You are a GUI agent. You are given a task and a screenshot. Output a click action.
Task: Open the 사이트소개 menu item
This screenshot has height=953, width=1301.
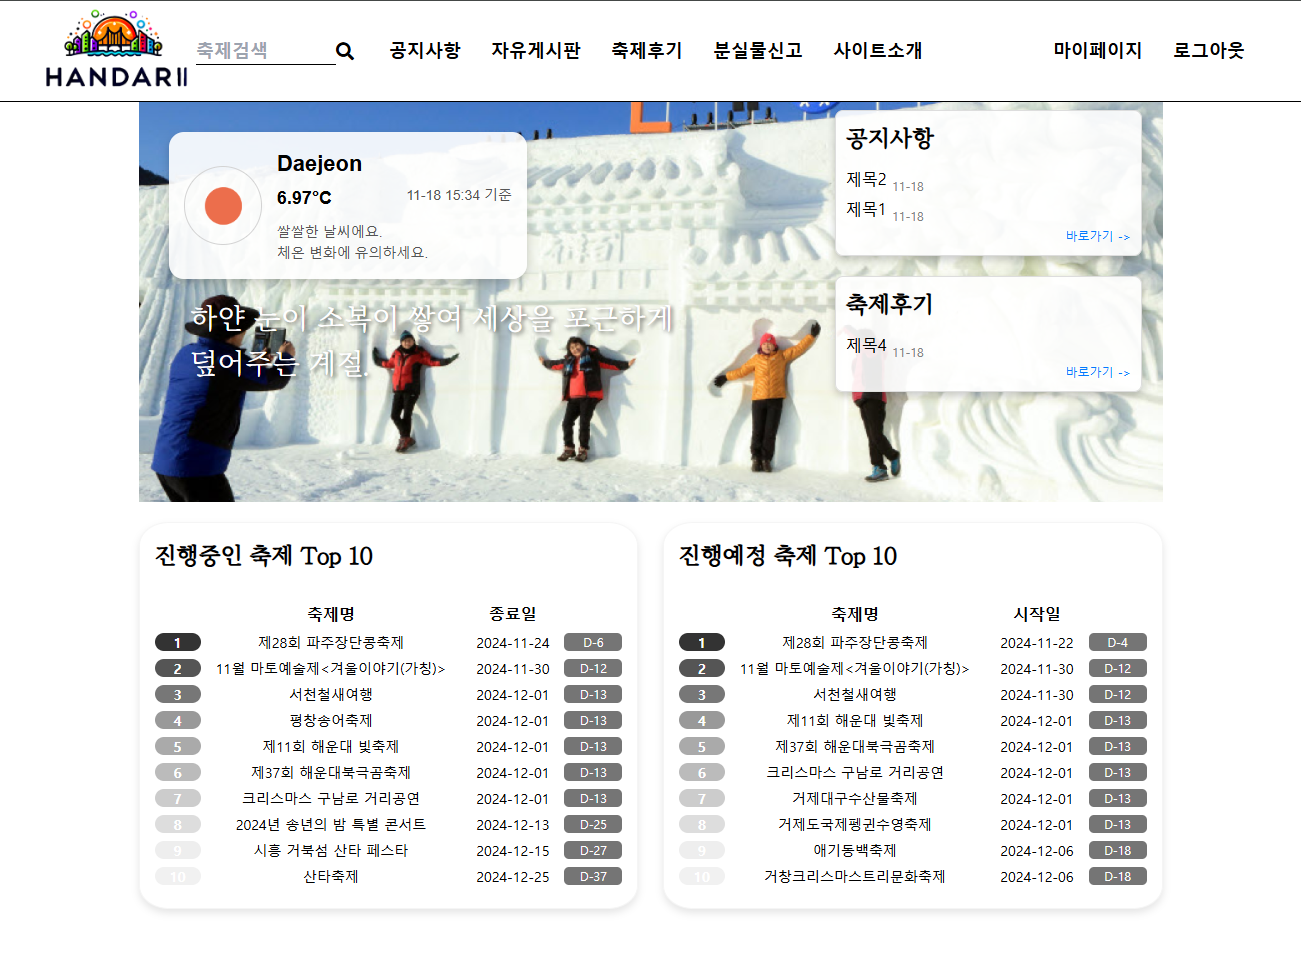pos(878,50)
